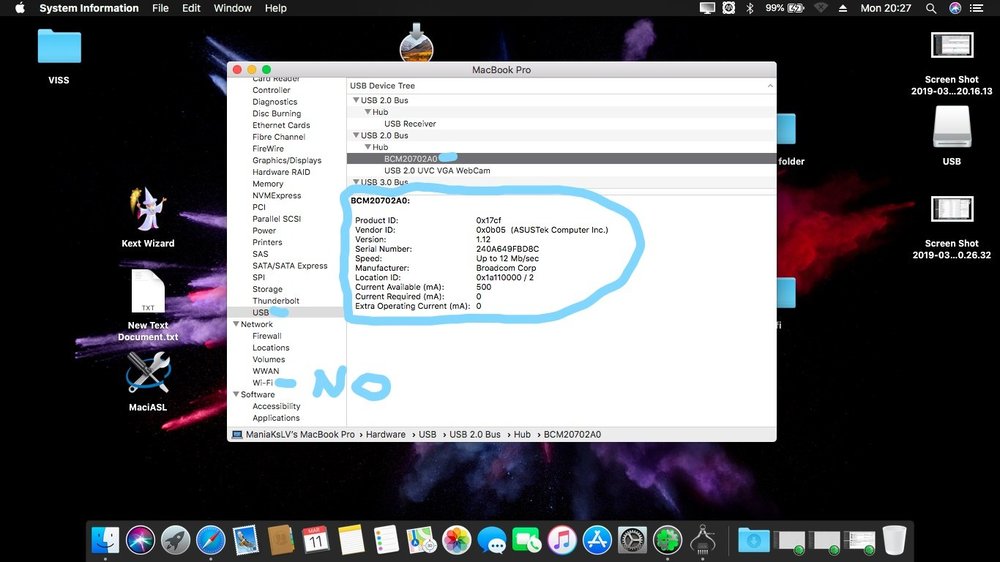The width and height of the screenshot is (1000, 562).
Task: Open System Preferences gear in Dock
Action: coord(632,540)
